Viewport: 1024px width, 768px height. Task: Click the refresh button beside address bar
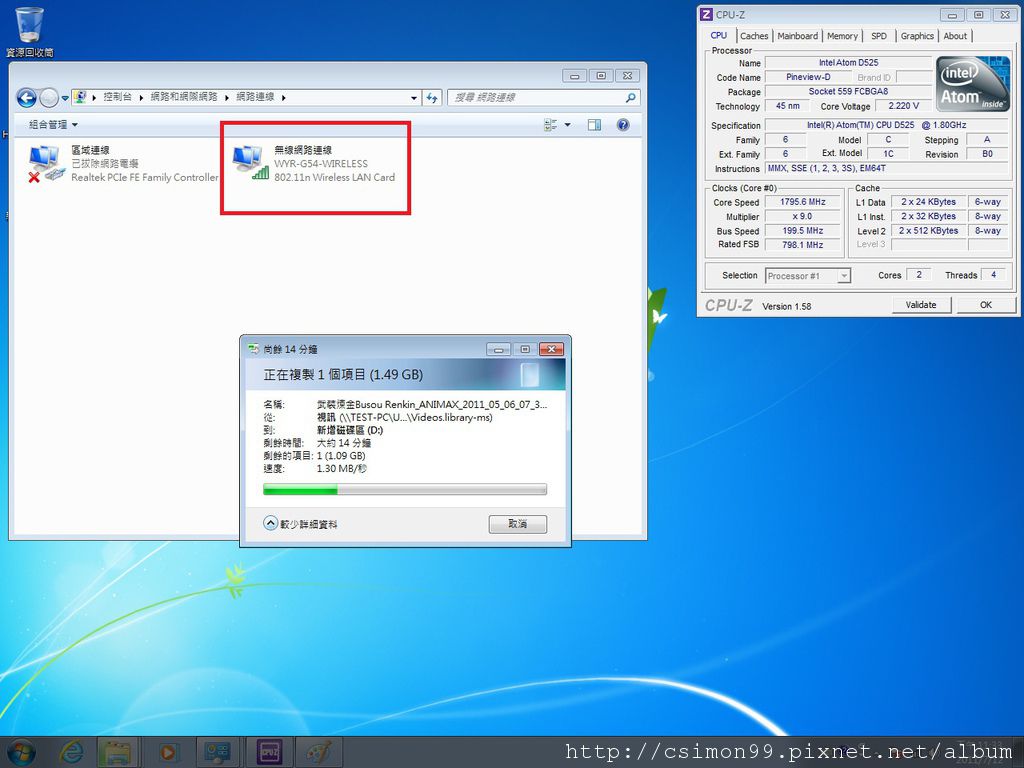point(432,97)
